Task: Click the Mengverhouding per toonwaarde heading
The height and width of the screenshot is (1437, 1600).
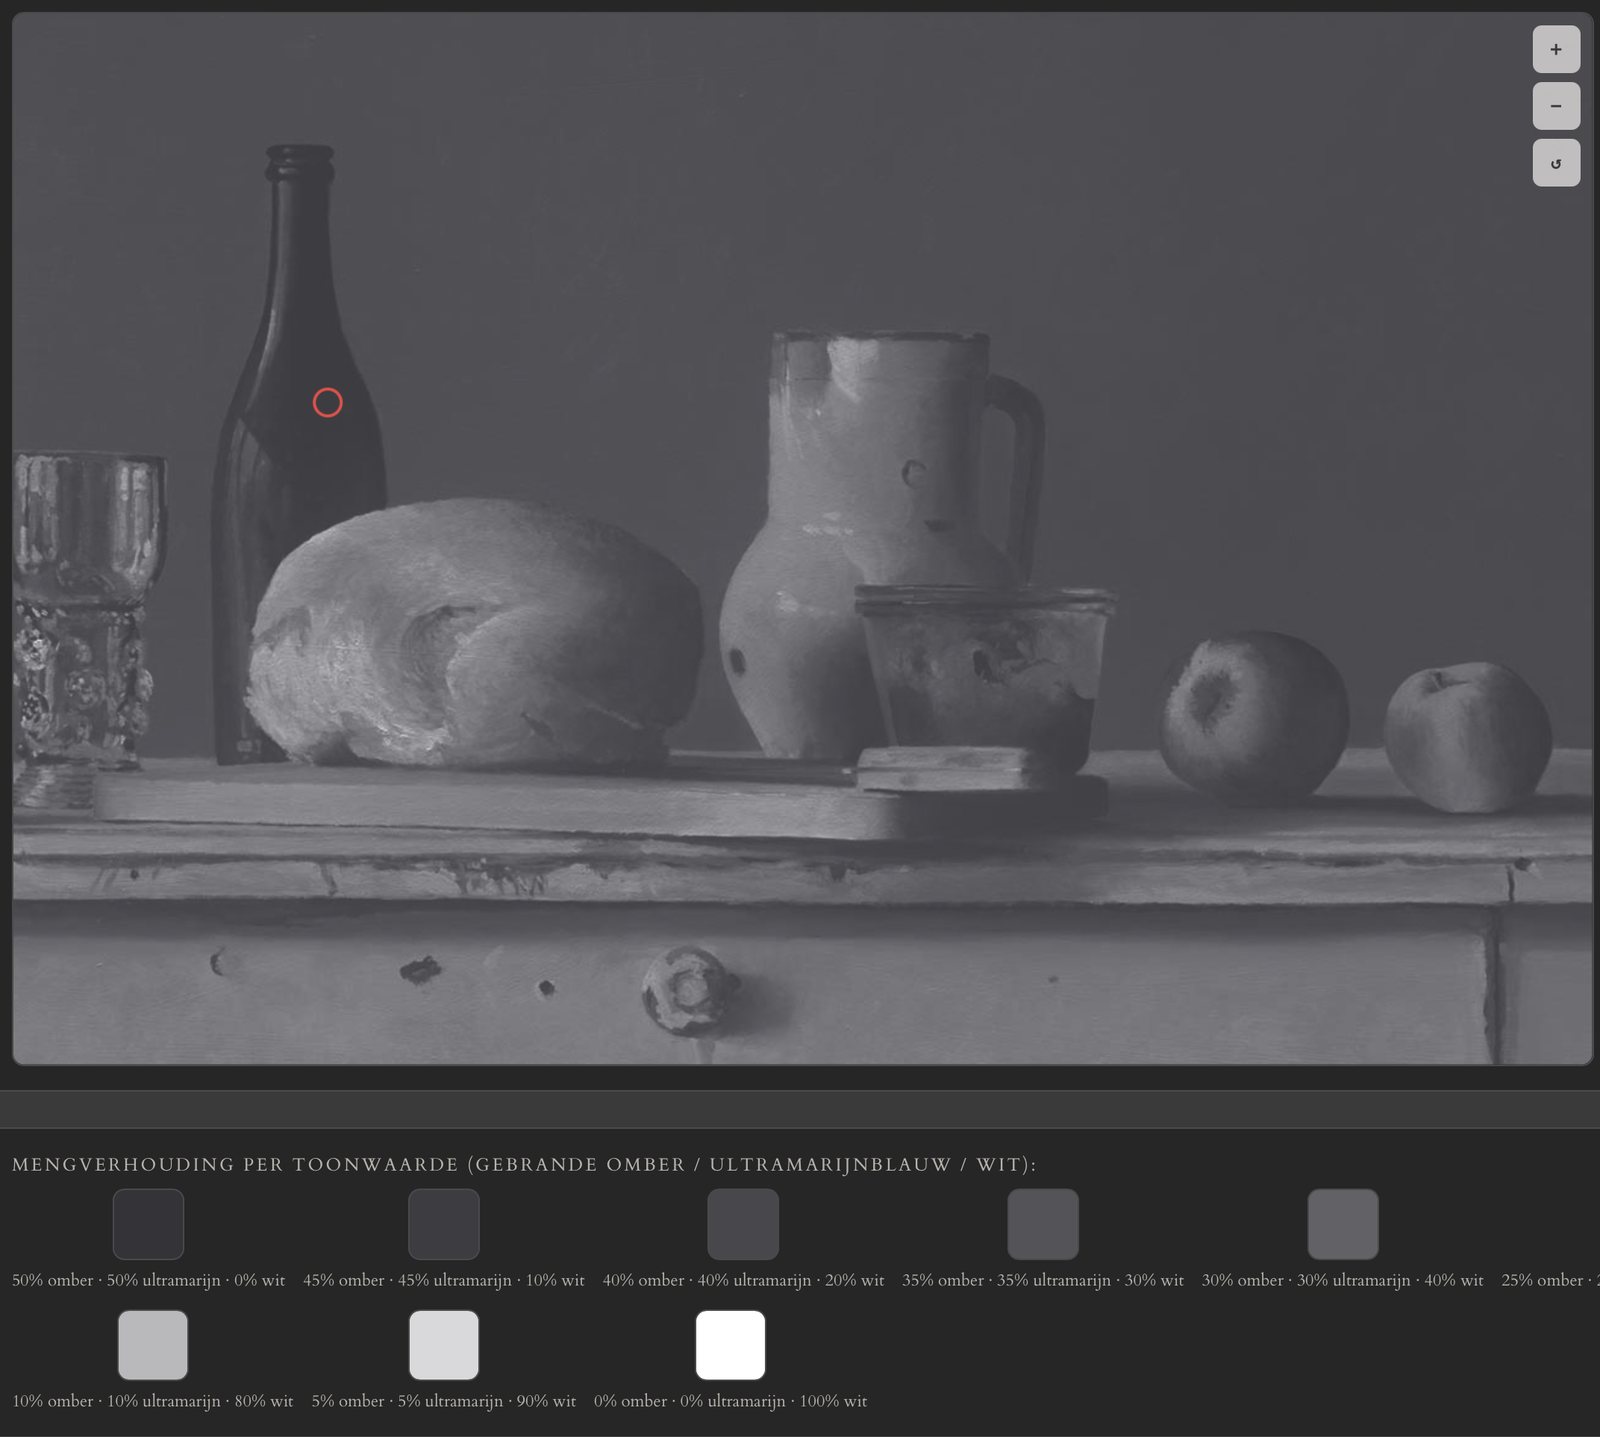Action: click(x=525, y=1165)
